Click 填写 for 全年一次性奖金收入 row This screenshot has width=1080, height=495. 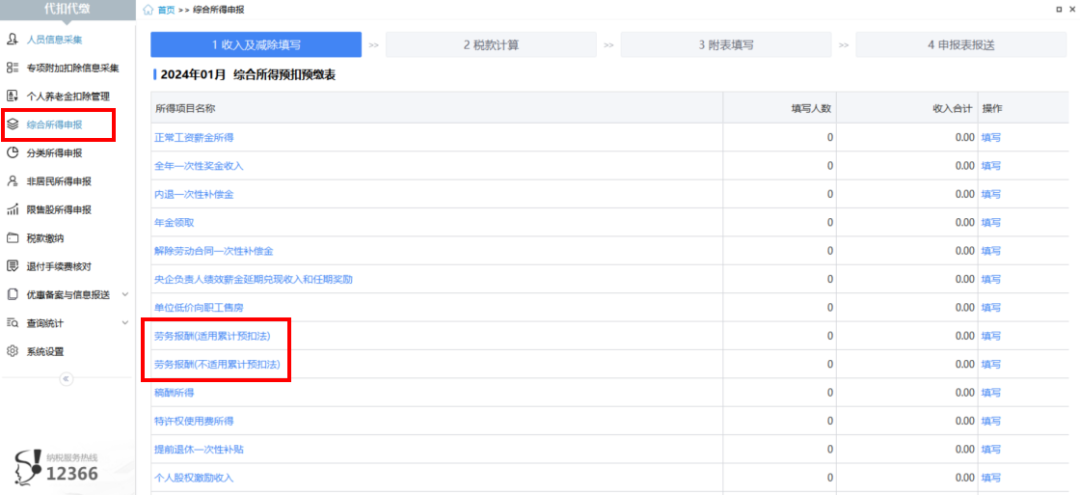[x=991, y=165]
